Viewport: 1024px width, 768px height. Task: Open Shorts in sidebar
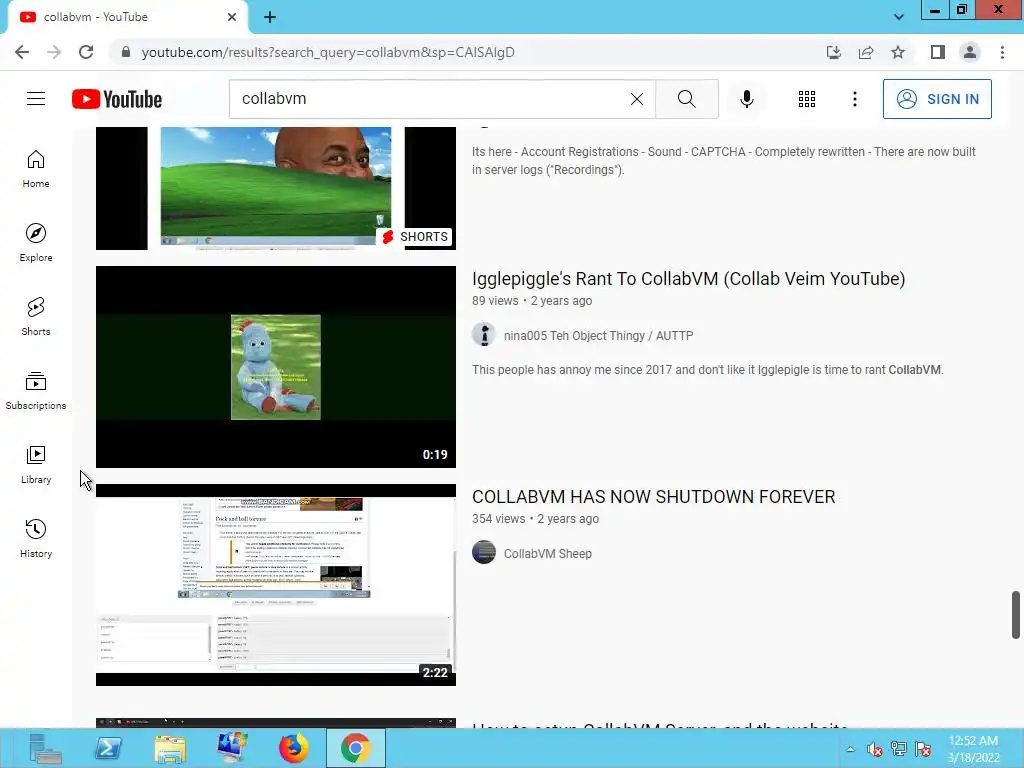point(36,317)
